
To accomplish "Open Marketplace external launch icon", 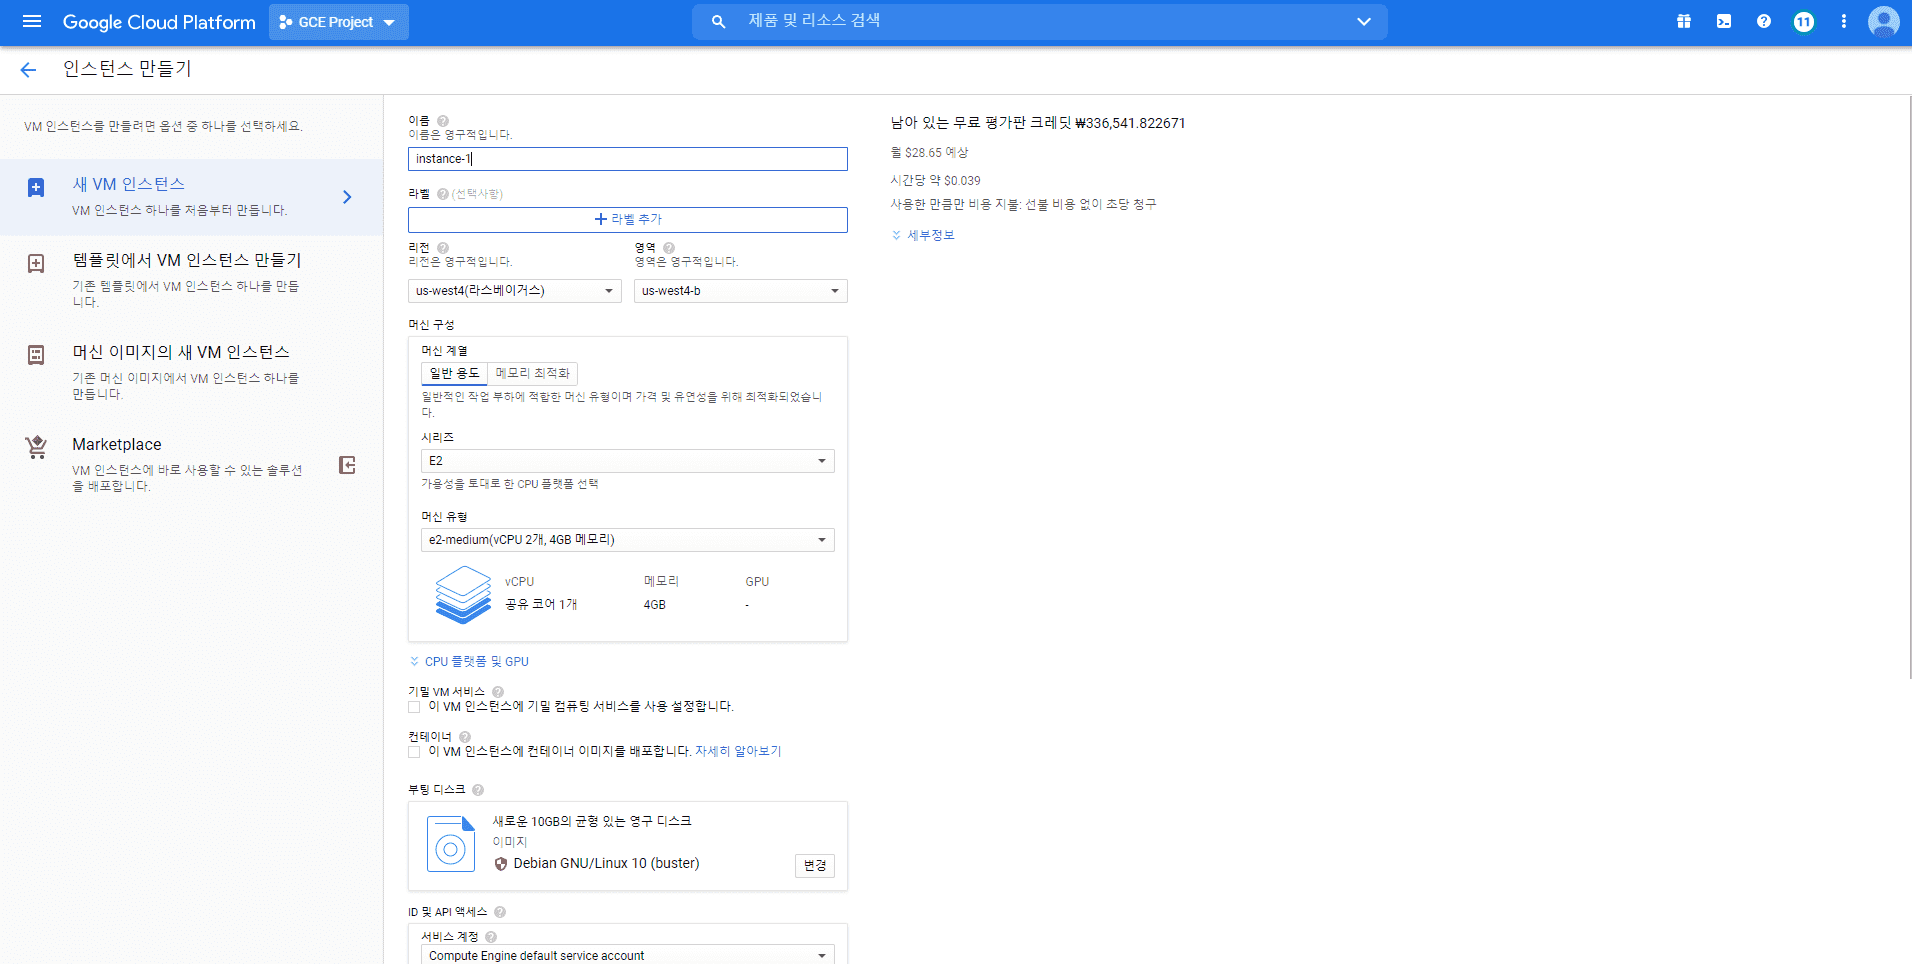I will (347, 465).
